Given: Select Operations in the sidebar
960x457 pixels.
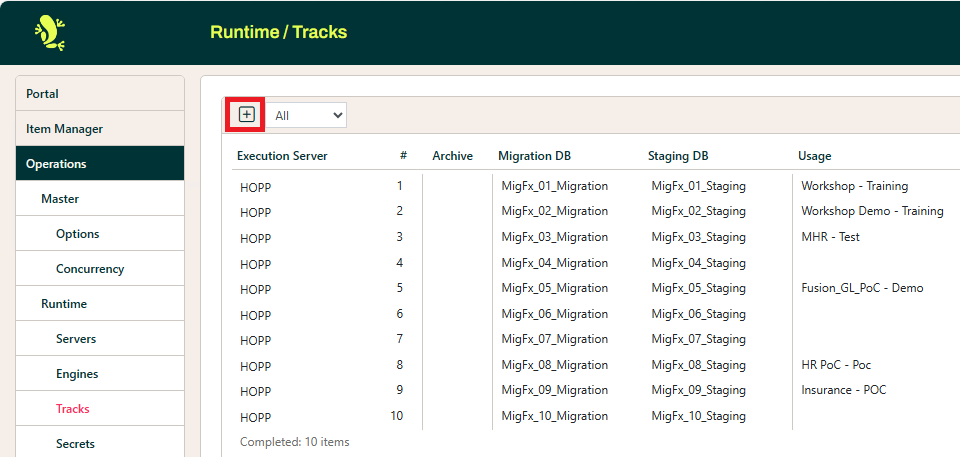Looking at the screenshot, I should [x=100, y=164].
